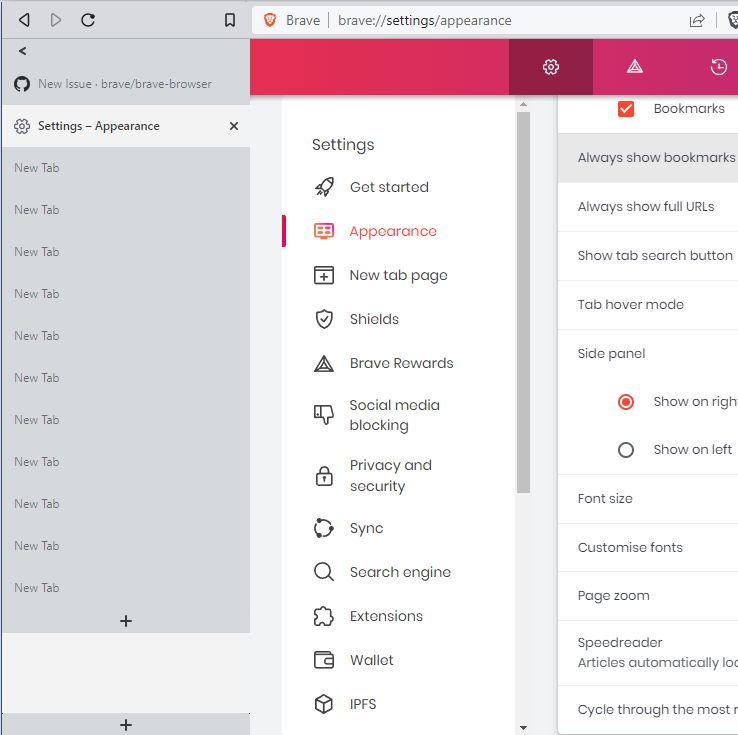Open the Get started settings section

pos(389,187)
